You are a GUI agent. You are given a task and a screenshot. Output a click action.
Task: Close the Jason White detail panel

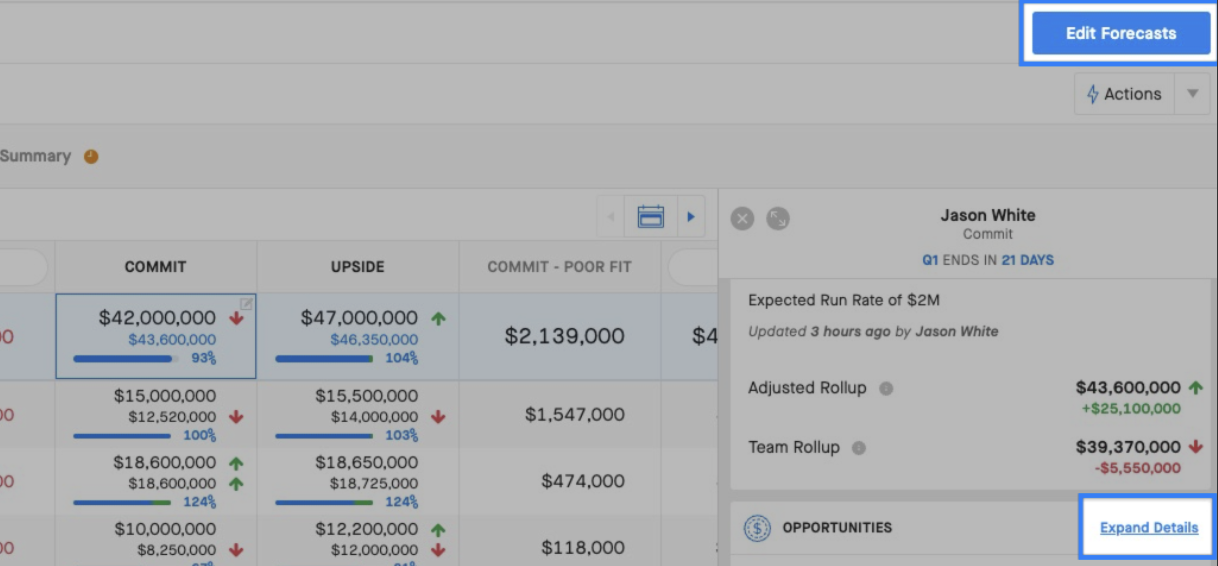point(742,218)
